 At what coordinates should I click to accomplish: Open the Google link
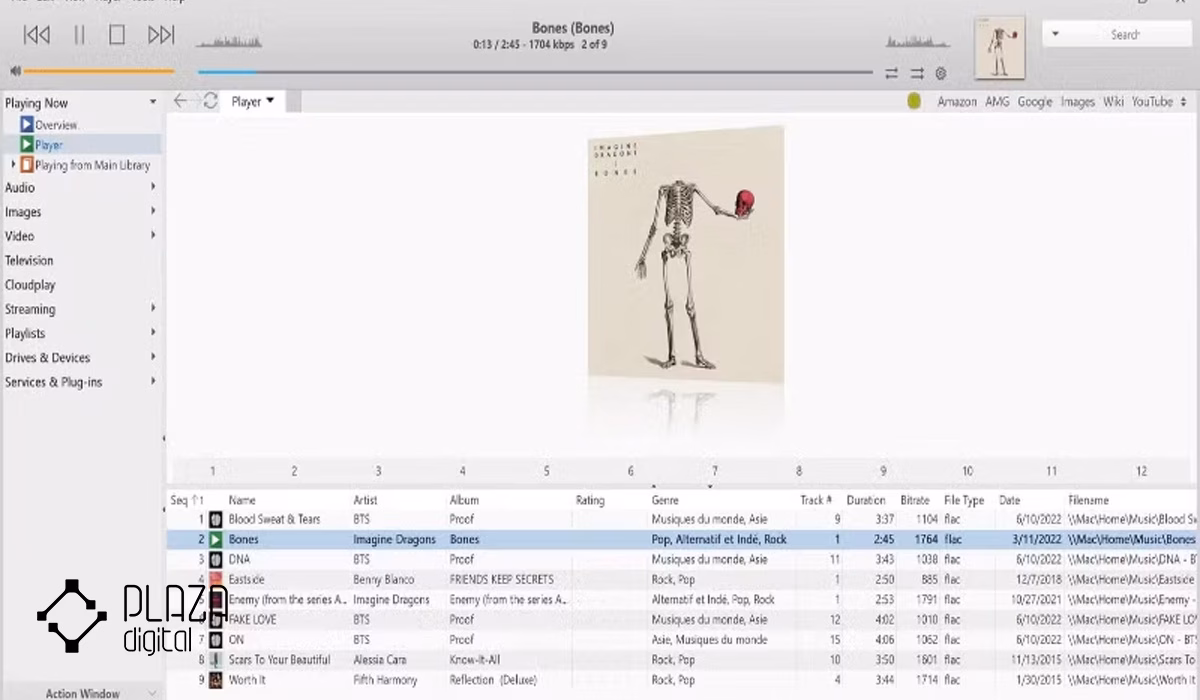coord(1035,102)
